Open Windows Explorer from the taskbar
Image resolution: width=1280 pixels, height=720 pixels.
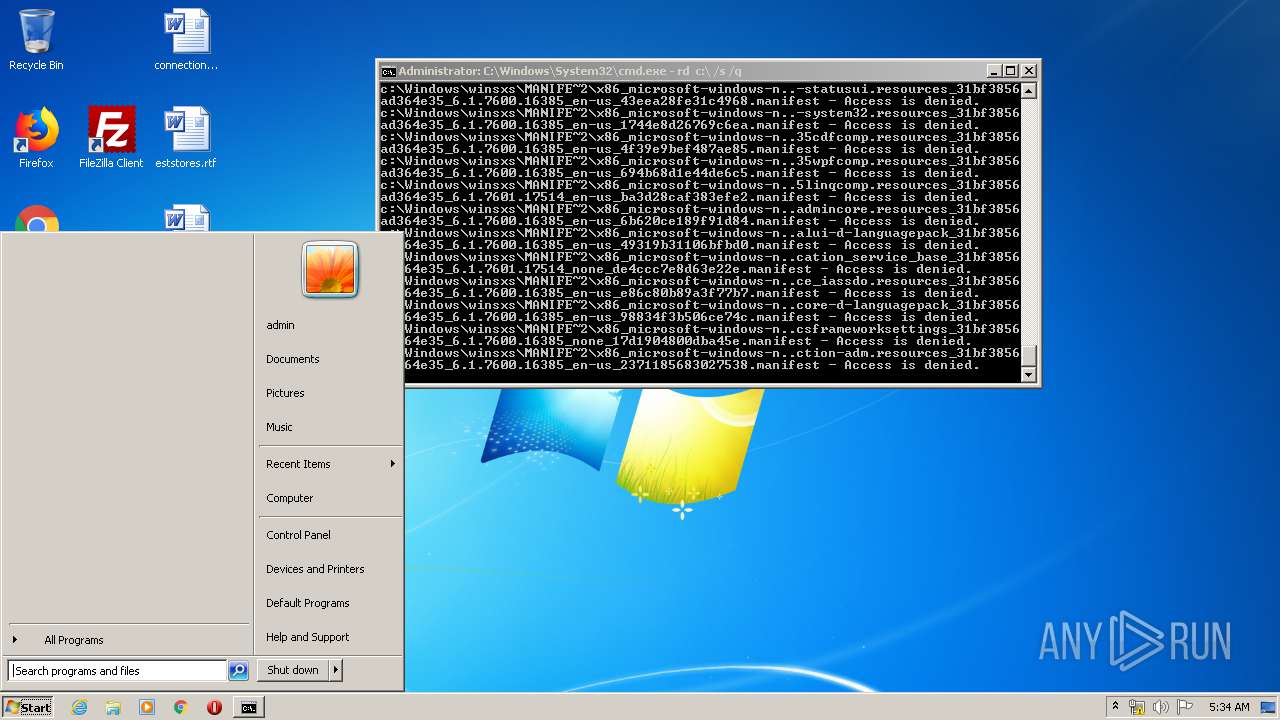pyautogui.click(x=113, y=707)
